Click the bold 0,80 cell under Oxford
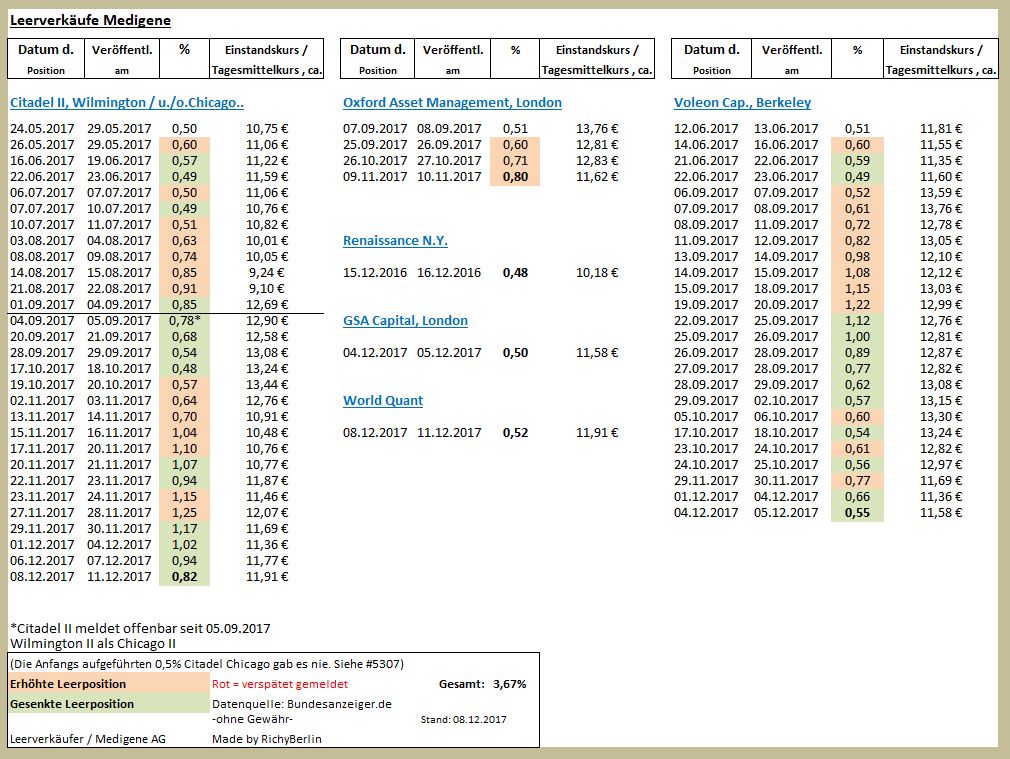The image size is (1010, 759). 516,176
